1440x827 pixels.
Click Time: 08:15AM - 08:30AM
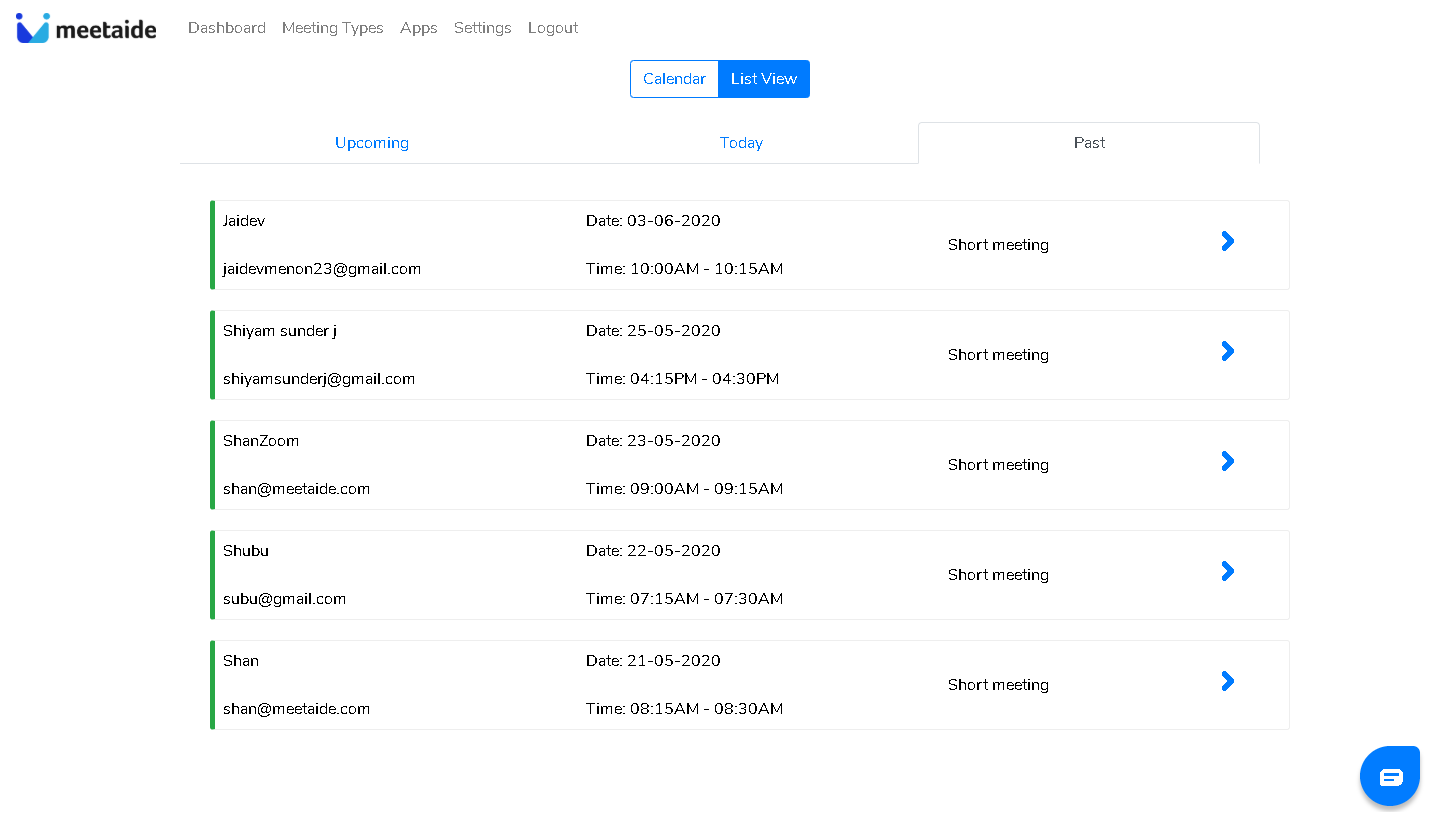(x=685, y=709)
